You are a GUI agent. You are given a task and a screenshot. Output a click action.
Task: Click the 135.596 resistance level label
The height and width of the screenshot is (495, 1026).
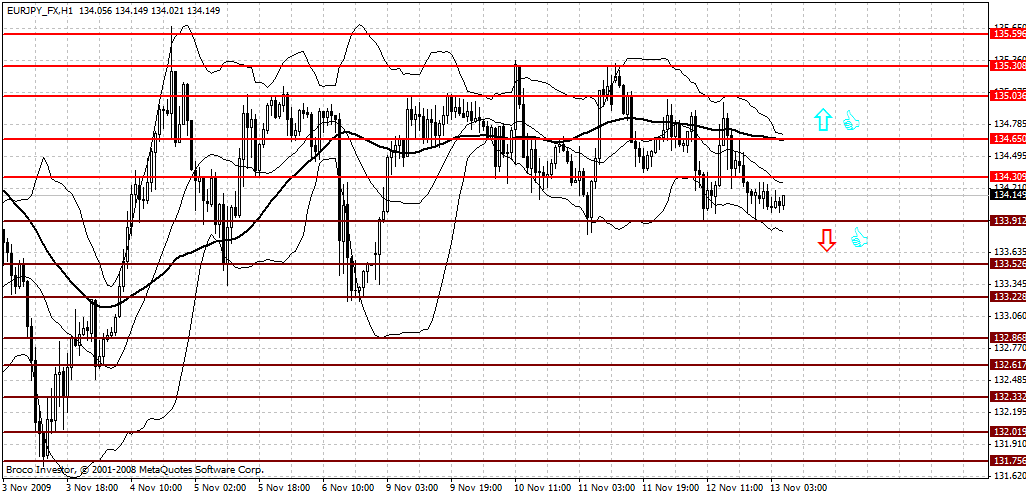[x=1009, y=33]
